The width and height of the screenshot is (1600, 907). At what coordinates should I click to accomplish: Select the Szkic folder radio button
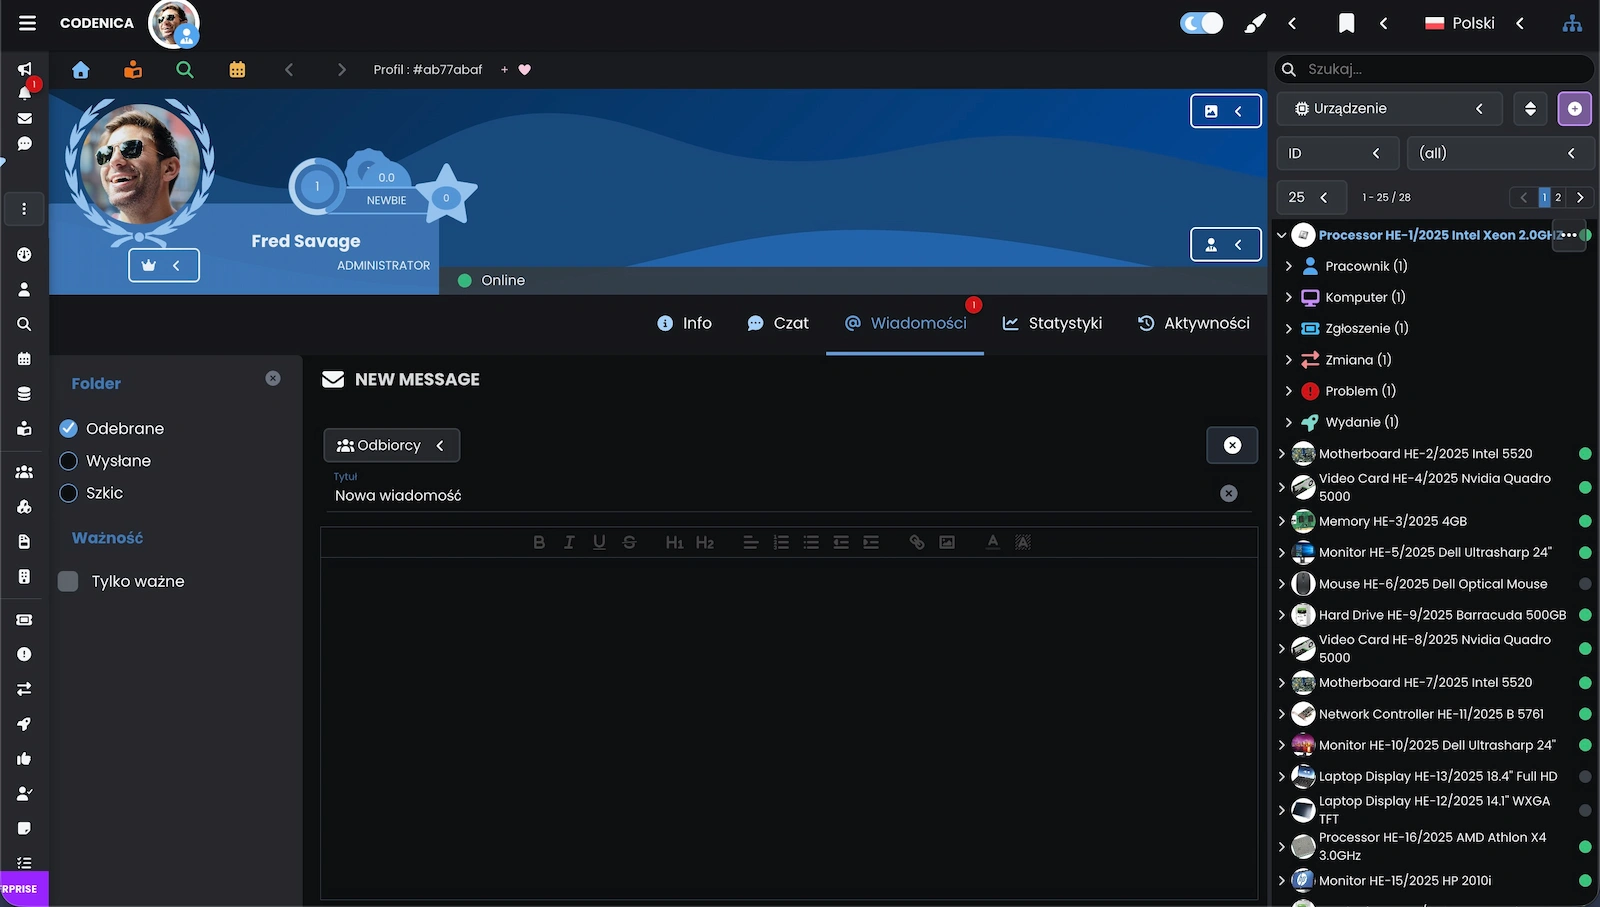click(x=69, y=493)
